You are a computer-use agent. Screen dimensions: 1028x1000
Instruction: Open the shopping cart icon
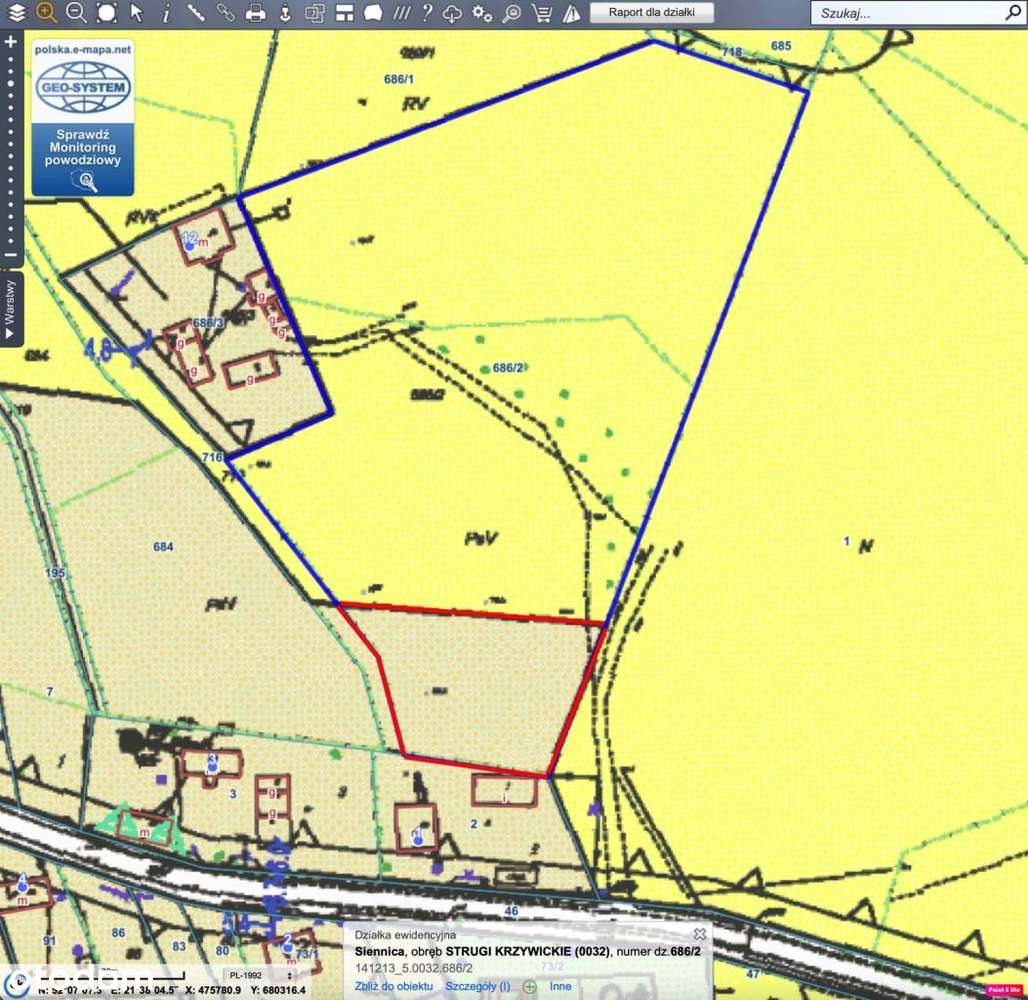click(542, 13)
